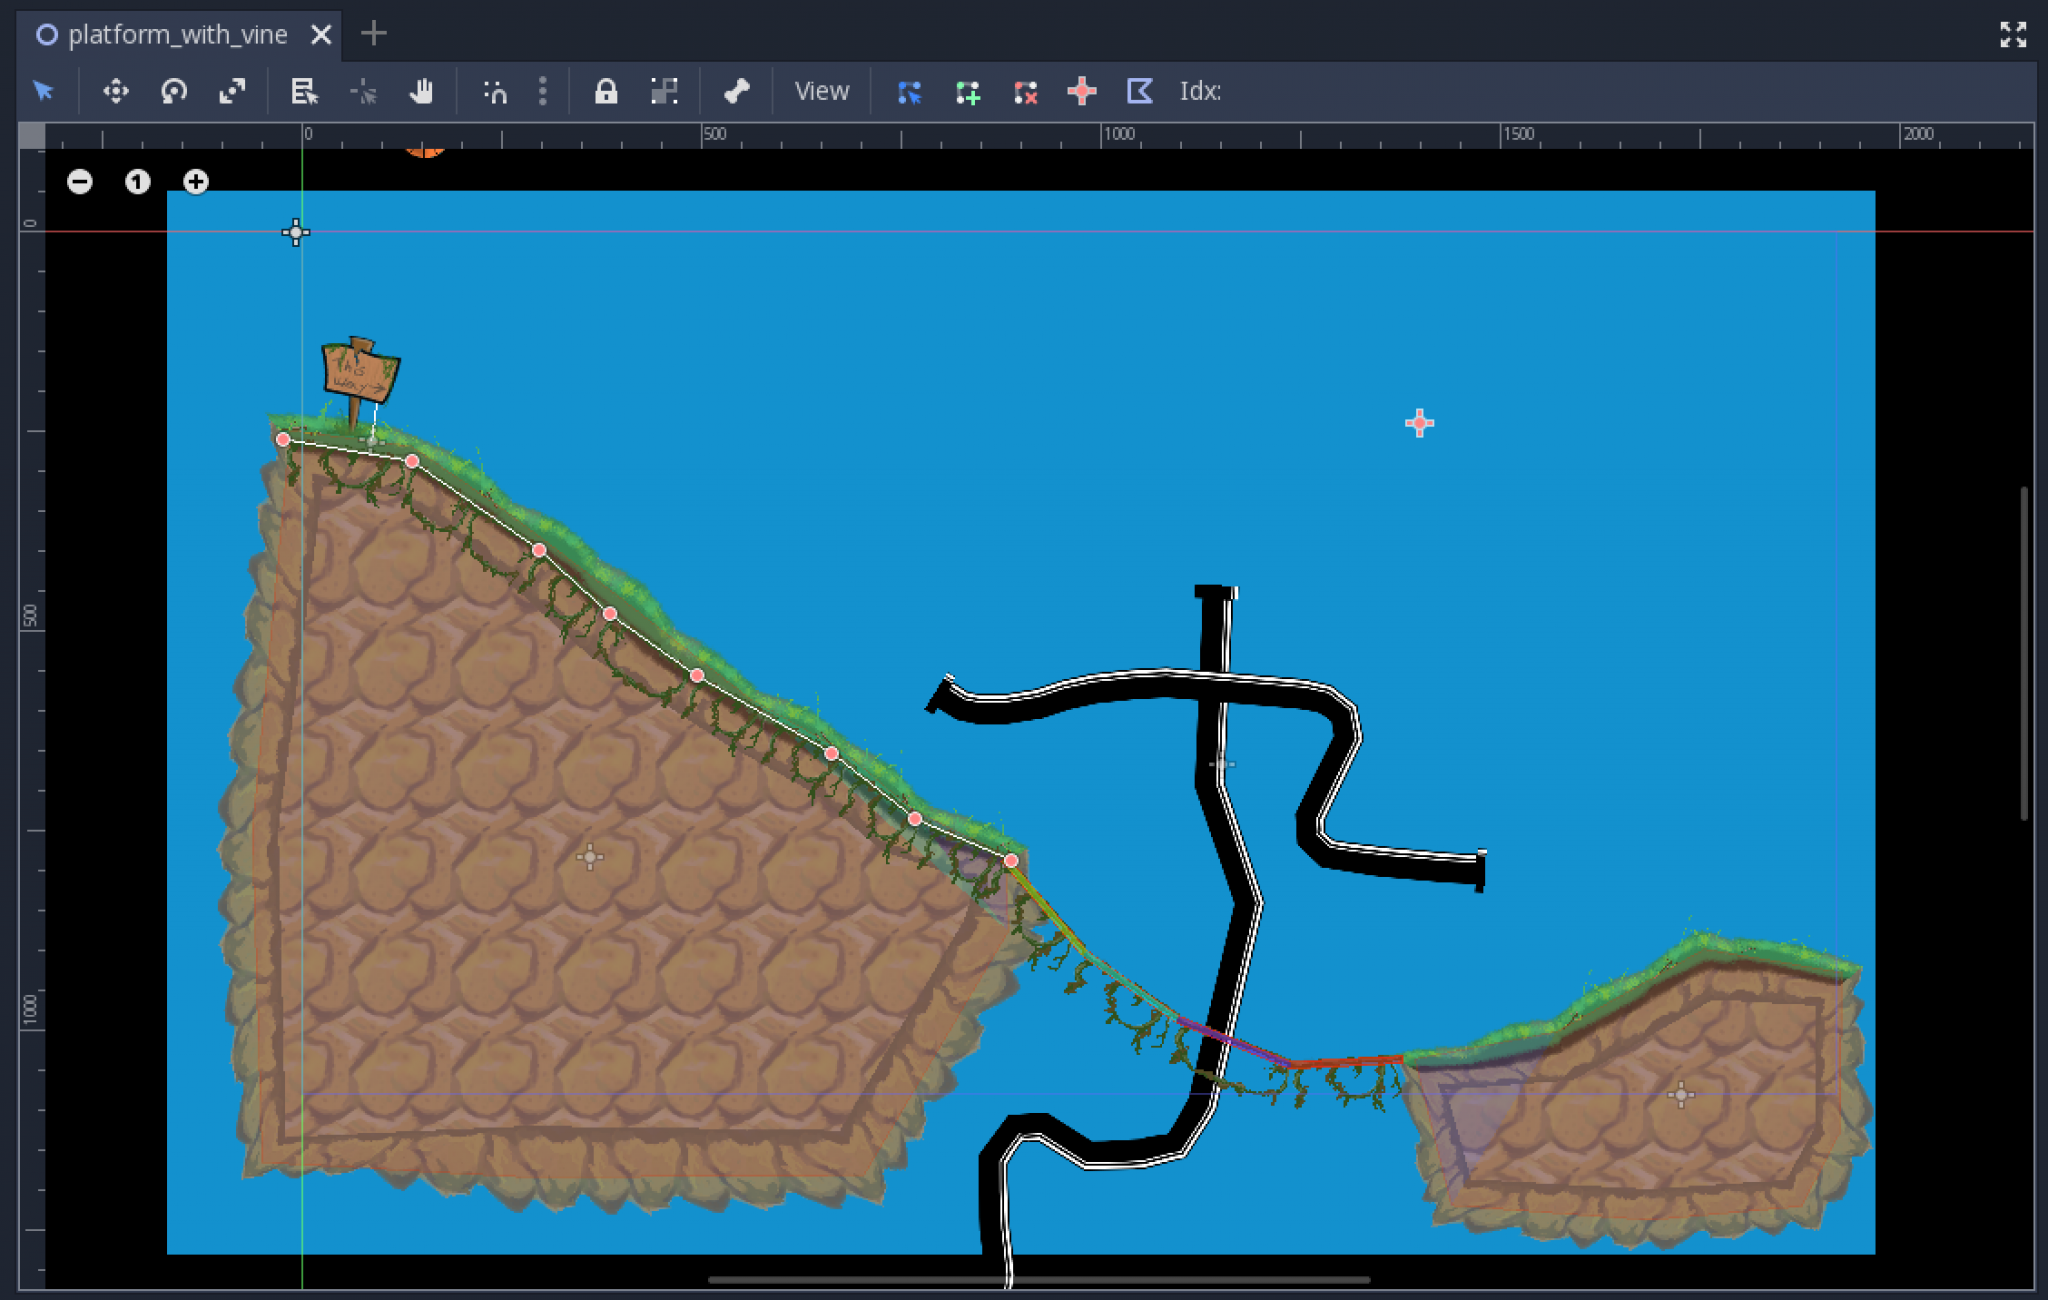Add a new scene tab

point(373,34)
